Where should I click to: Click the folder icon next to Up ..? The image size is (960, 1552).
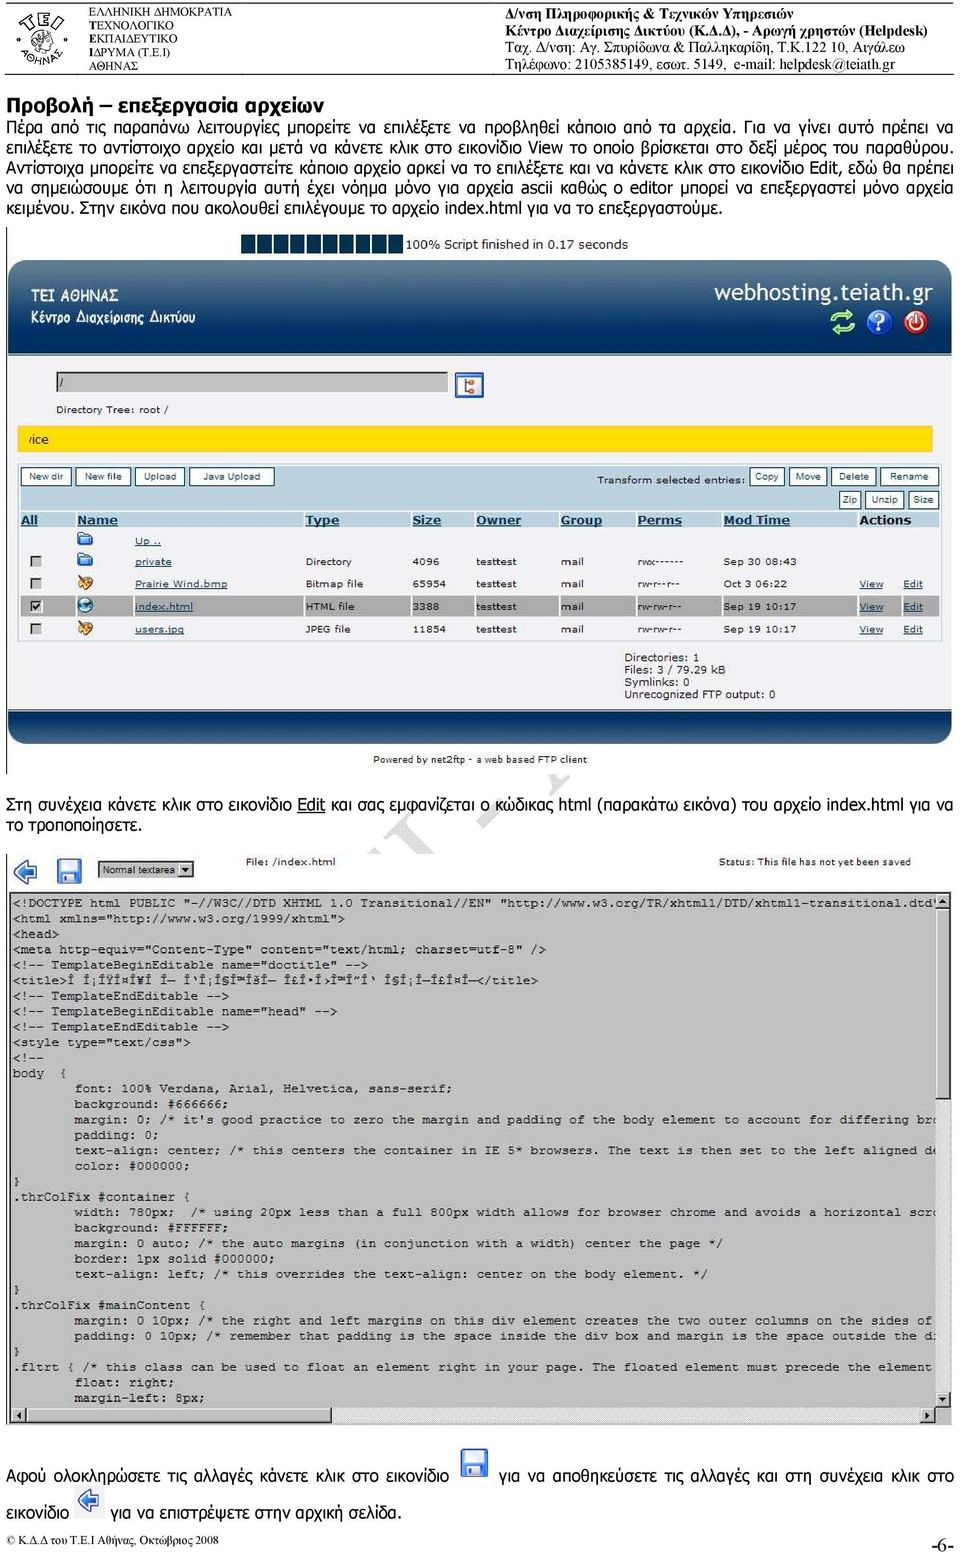pos(85,539)
